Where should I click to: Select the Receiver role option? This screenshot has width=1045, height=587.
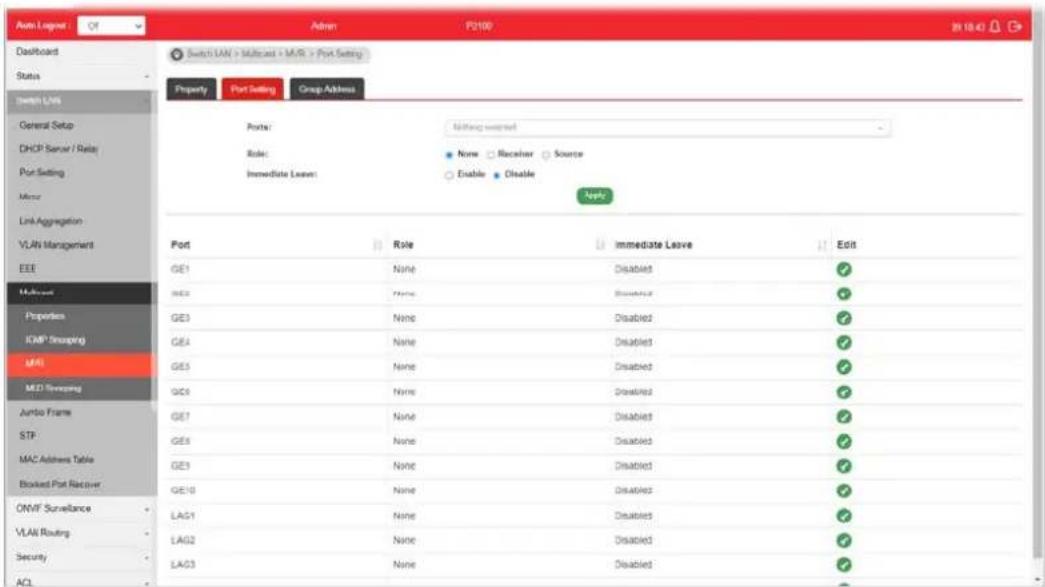coord(491,155)
